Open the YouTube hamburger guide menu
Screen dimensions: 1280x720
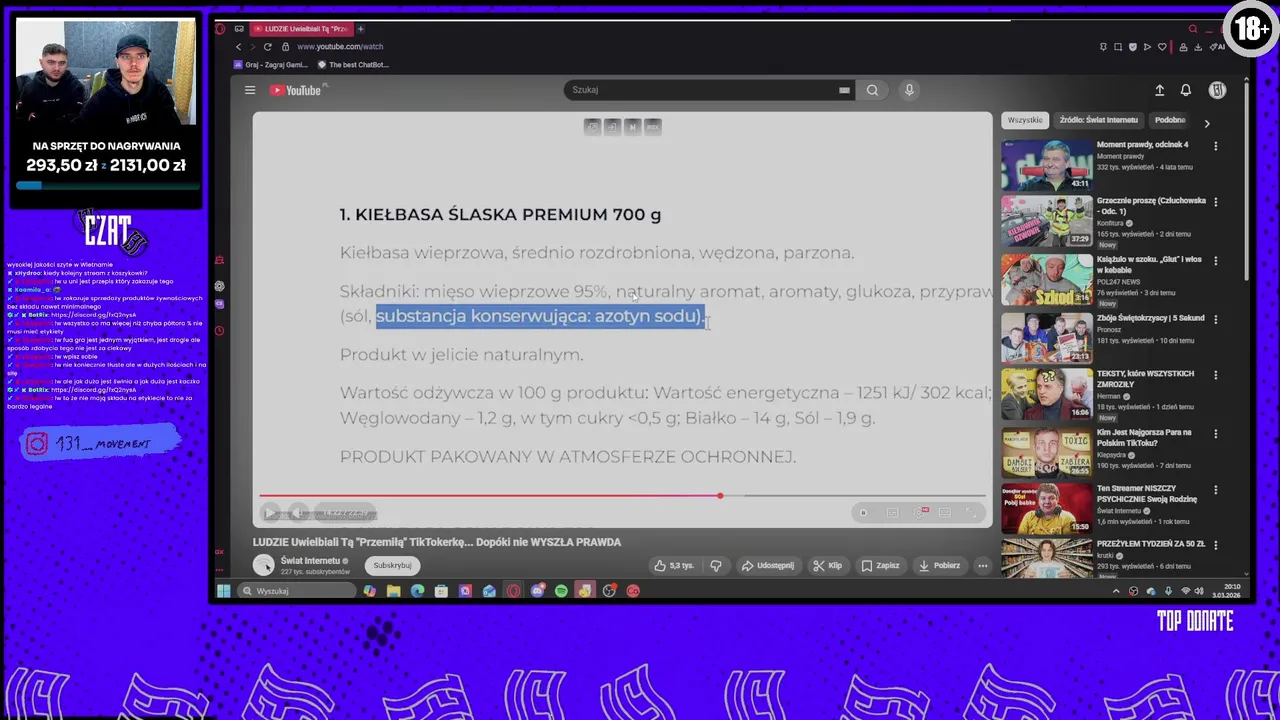click(250, 90)
